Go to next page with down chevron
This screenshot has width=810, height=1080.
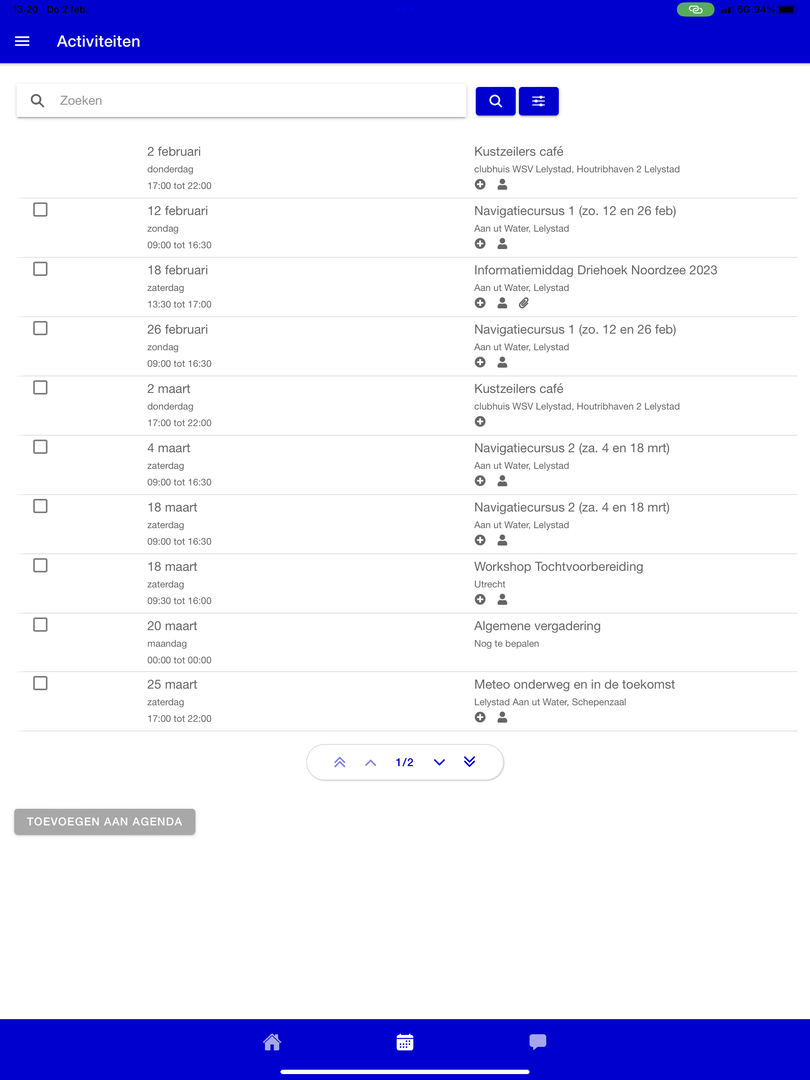click(x=439, y=762)
